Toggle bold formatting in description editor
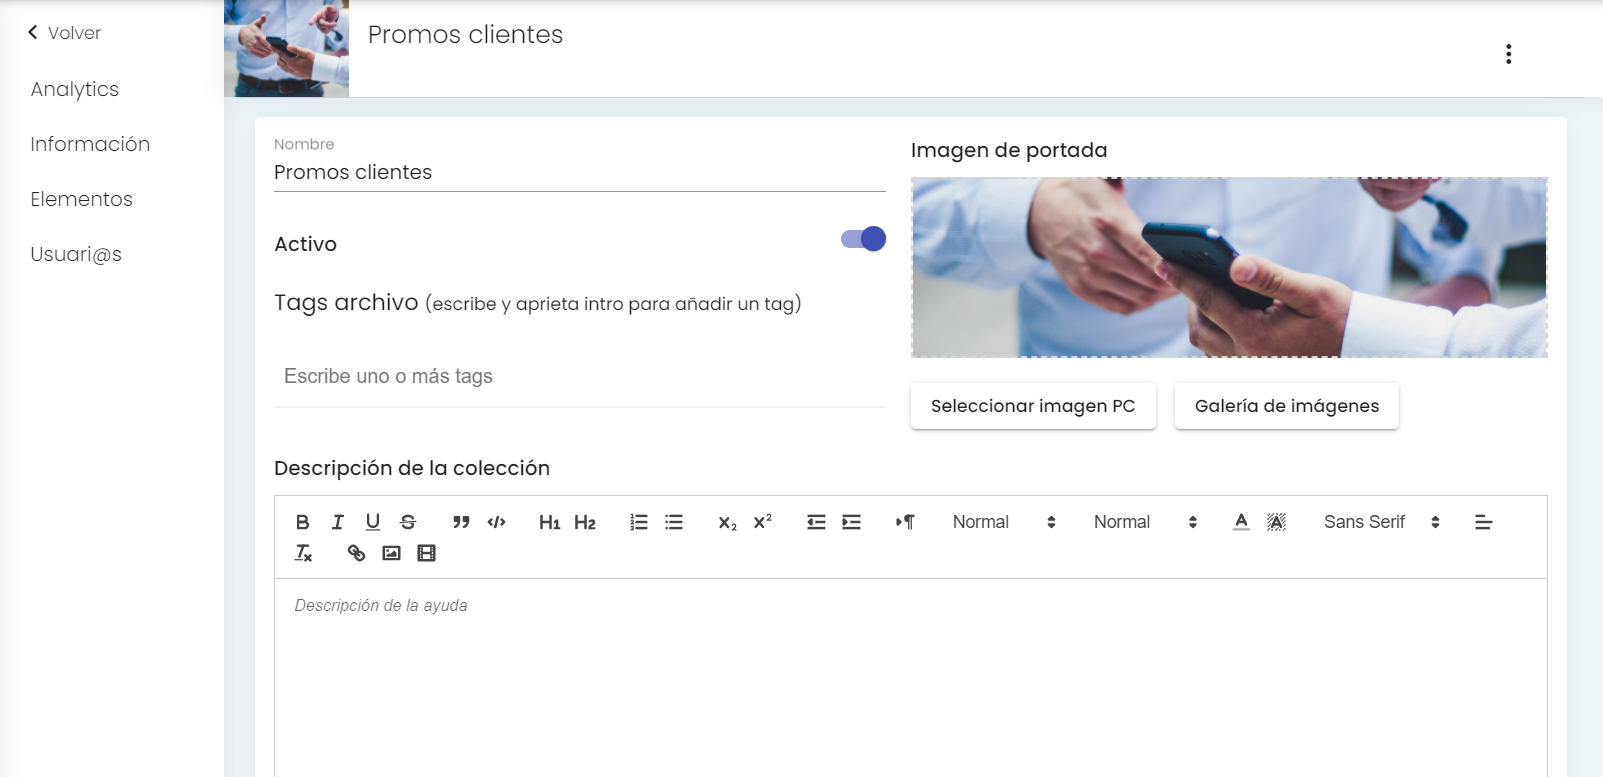Screen dimensions: 1603x777 (303, 522)
